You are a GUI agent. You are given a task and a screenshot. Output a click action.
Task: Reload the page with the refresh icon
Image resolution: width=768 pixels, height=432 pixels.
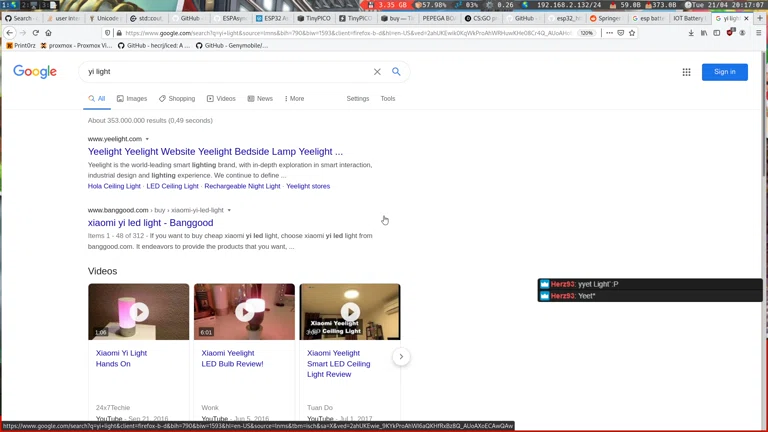(x=35, y=33)
